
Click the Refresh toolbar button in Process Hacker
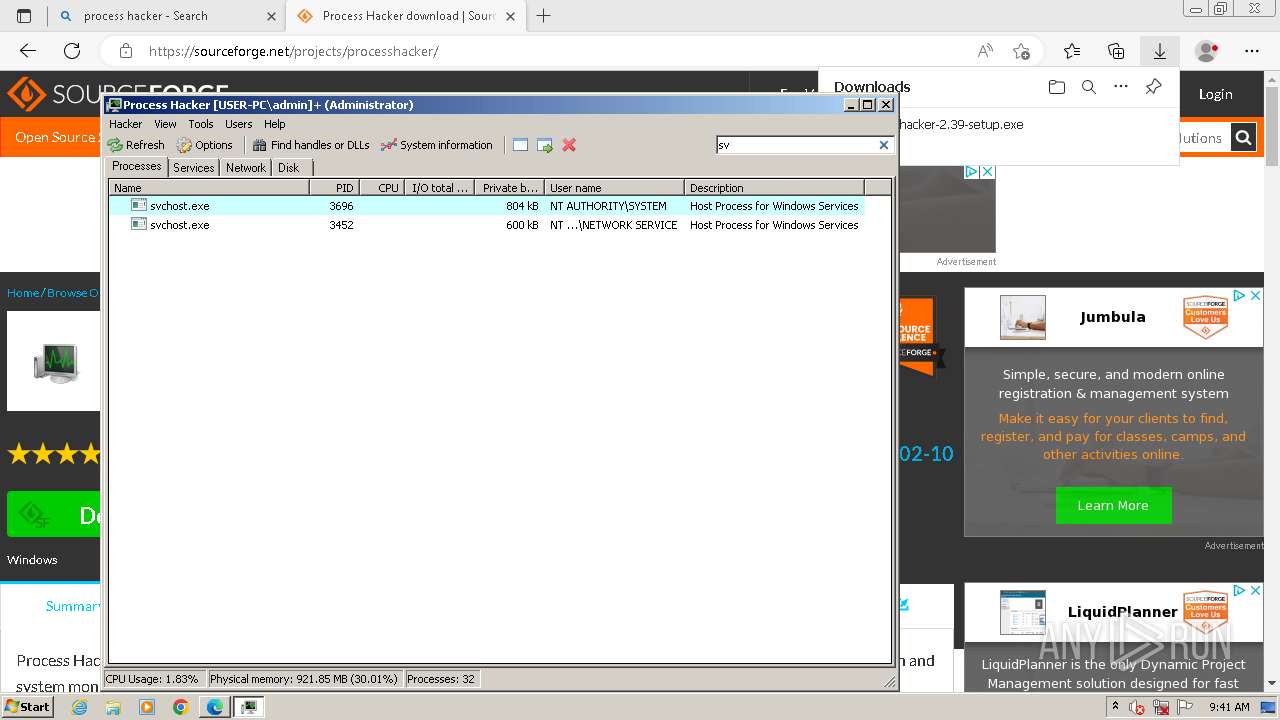[x=136, y=145]
